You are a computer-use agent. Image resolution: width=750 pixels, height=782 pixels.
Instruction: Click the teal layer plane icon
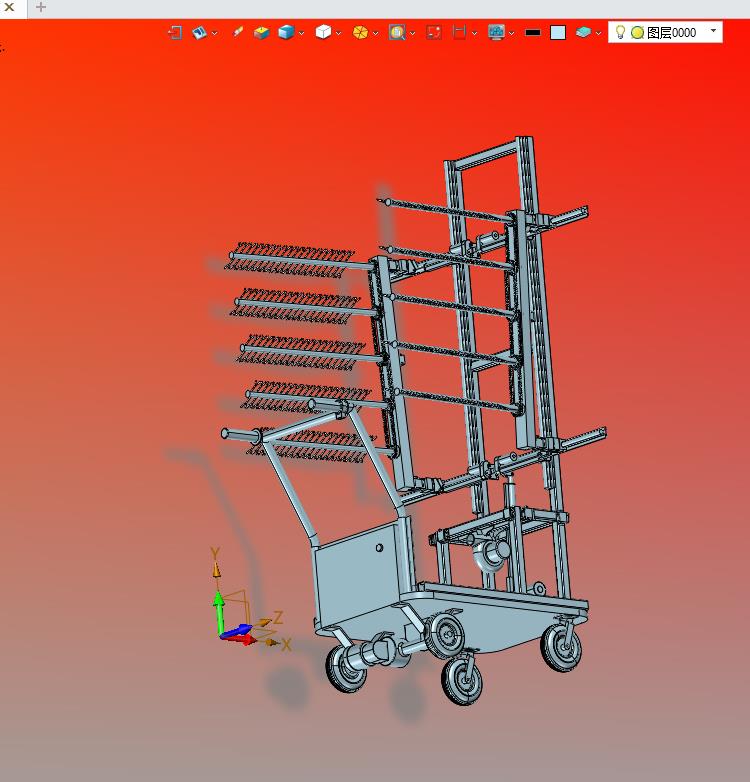pos(583,32)
